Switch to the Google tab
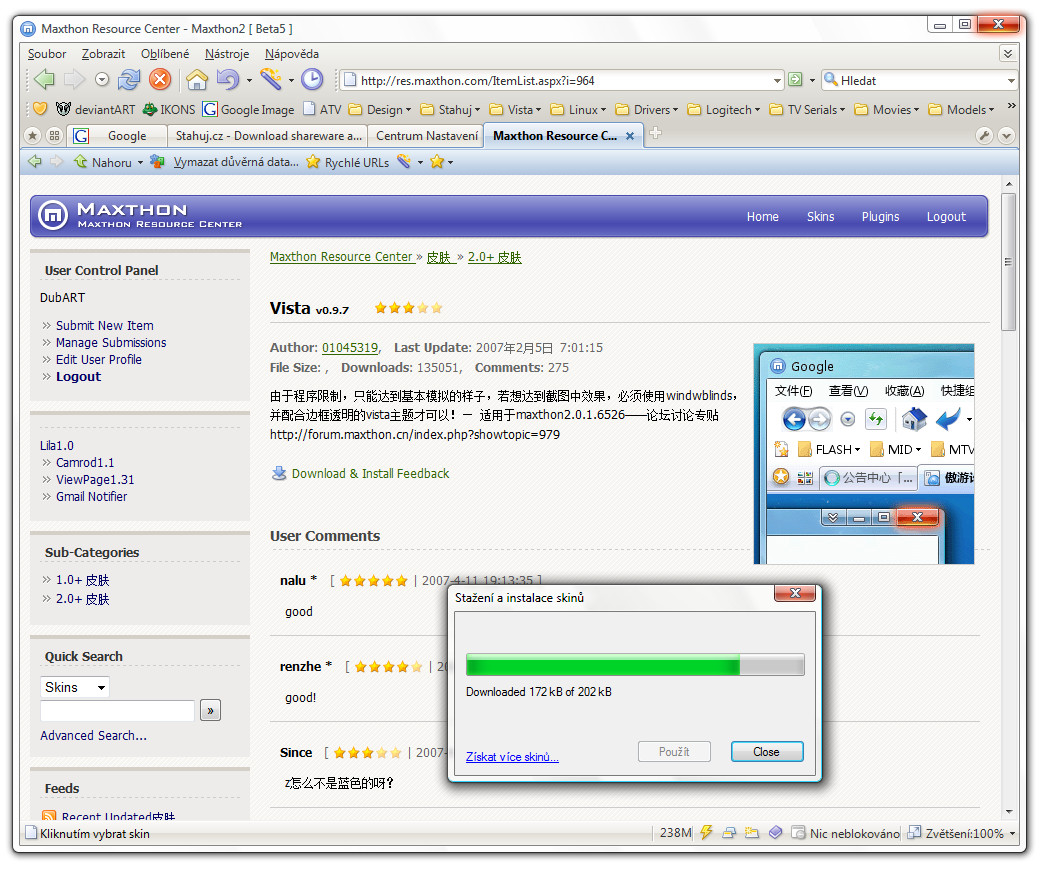The image size is (1040, 870). click(117, 136)
